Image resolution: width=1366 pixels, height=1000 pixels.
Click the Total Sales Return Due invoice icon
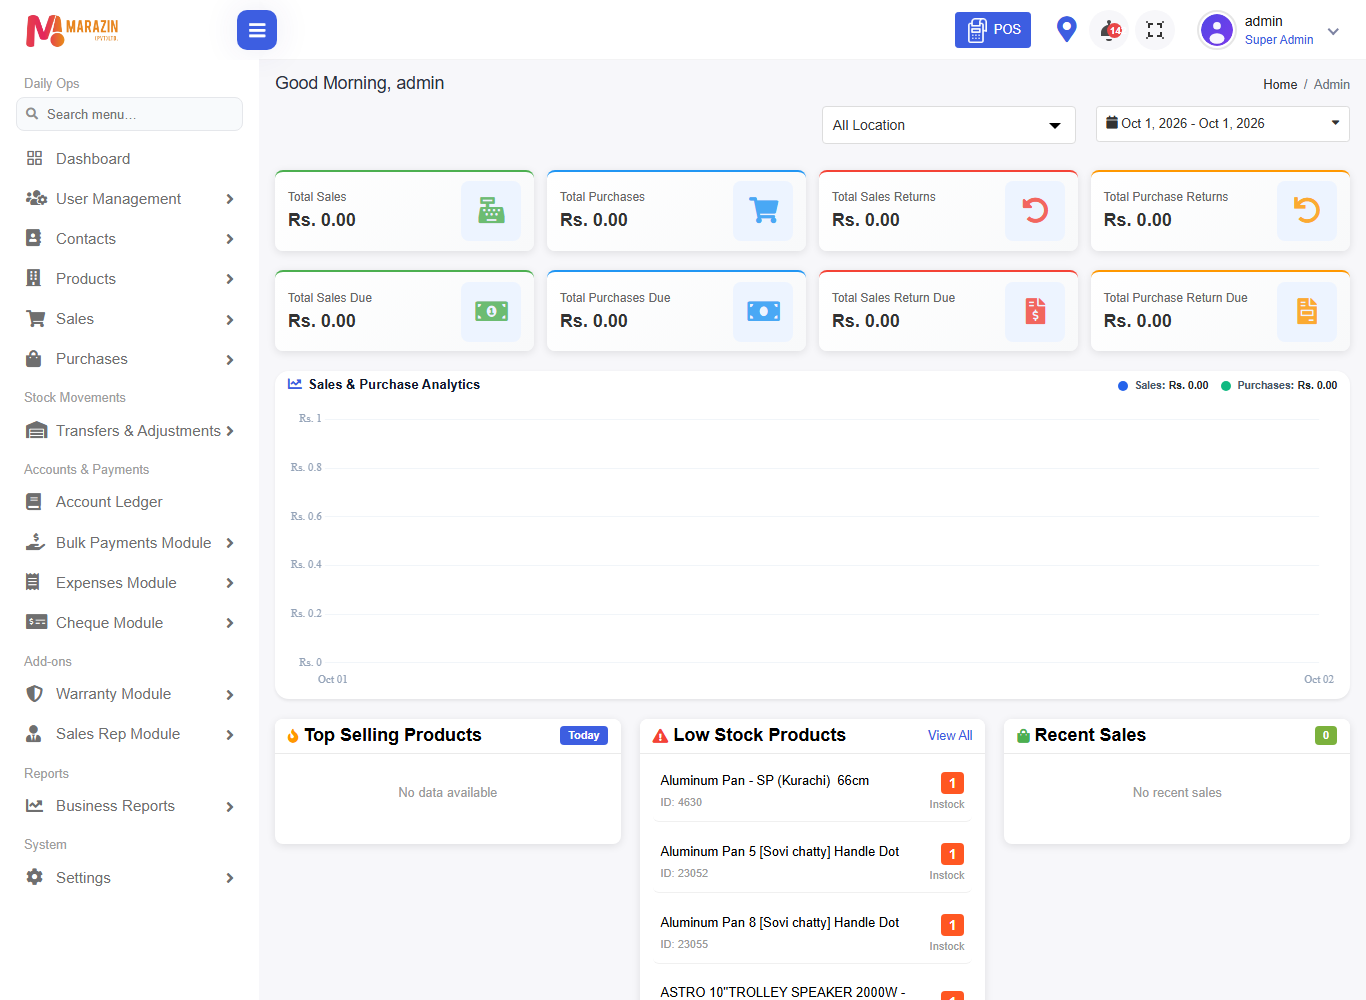coord(1035,311)
